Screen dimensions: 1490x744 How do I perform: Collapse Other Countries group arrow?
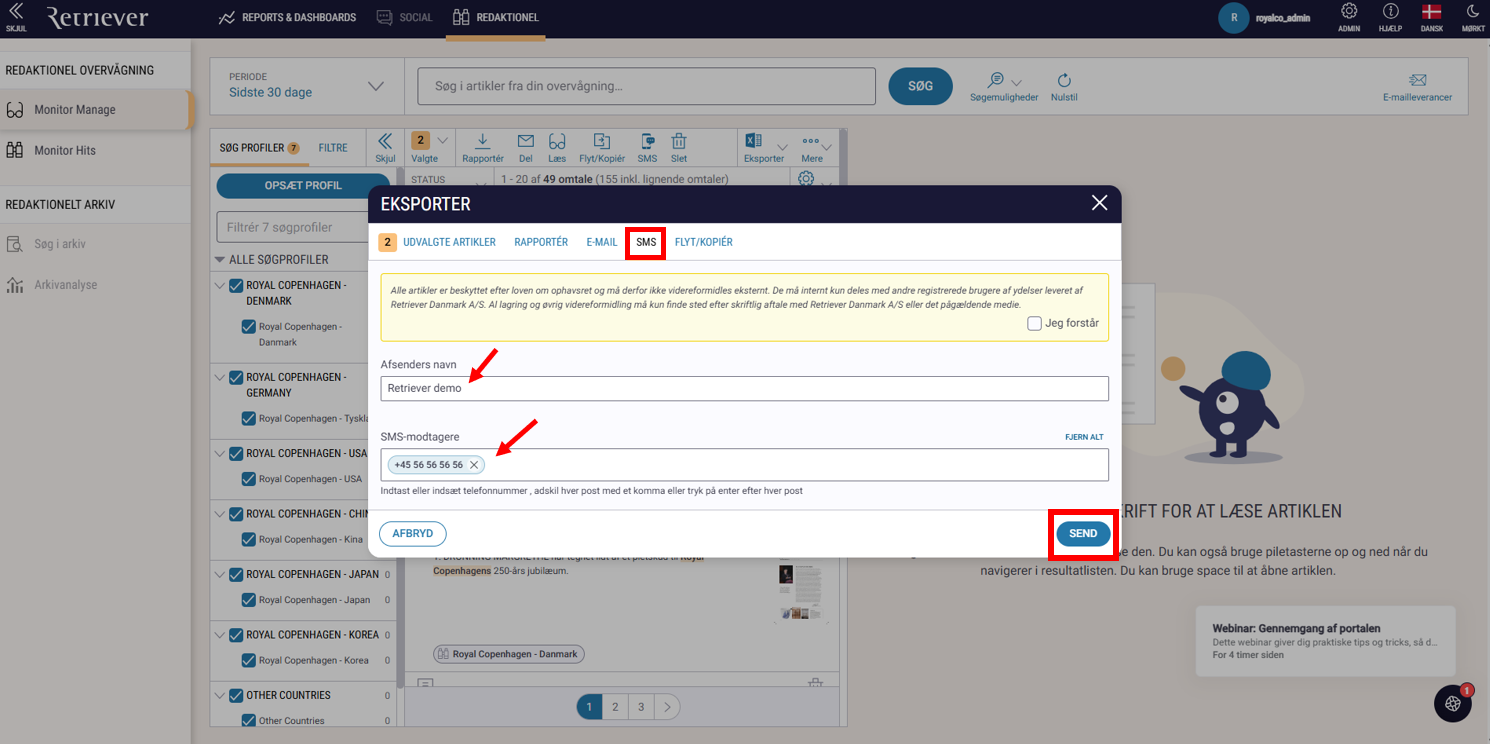[x=220, y=695]
